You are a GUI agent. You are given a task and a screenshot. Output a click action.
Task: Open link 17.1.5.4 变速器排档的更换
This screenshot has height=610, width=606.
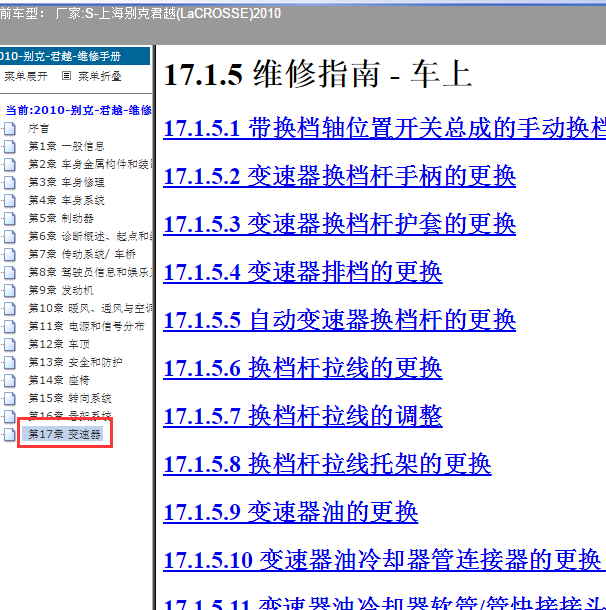click(x=303, y=272)
